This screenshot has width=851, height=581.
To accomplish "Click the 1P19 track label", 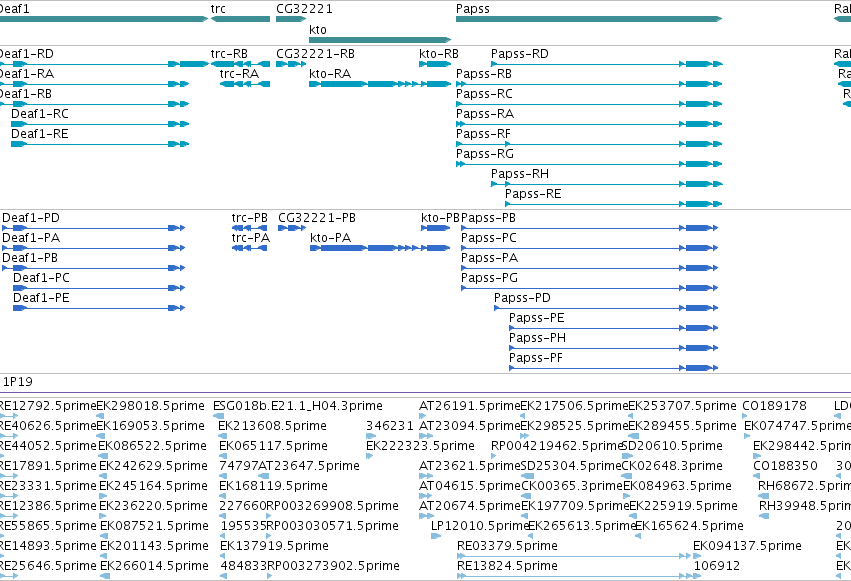I will click(18, 382).
